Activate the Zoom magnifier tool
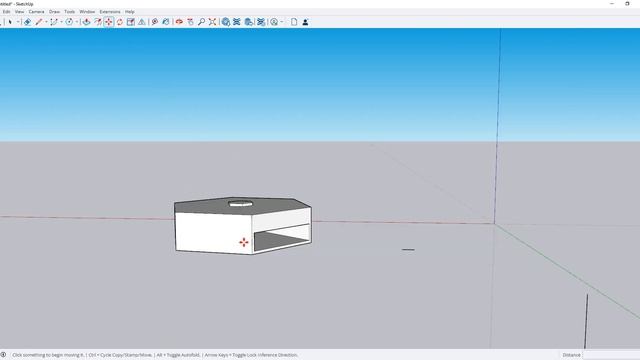This screenshot has height=360, width=640. tap(201, 22)
